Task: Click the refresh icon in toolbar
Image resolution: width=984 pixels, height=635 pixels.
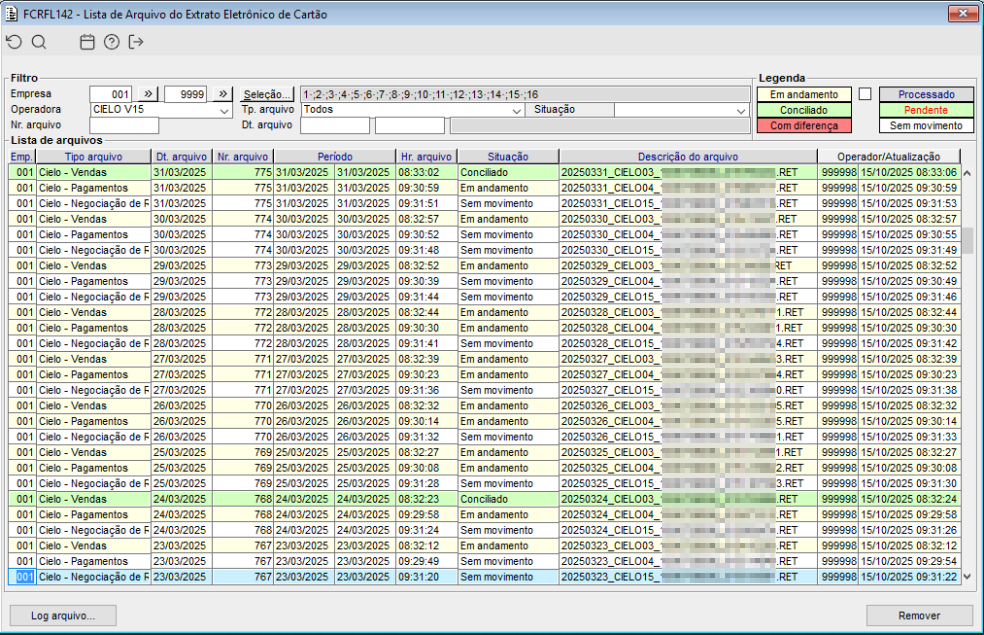Action: (13, 42)
